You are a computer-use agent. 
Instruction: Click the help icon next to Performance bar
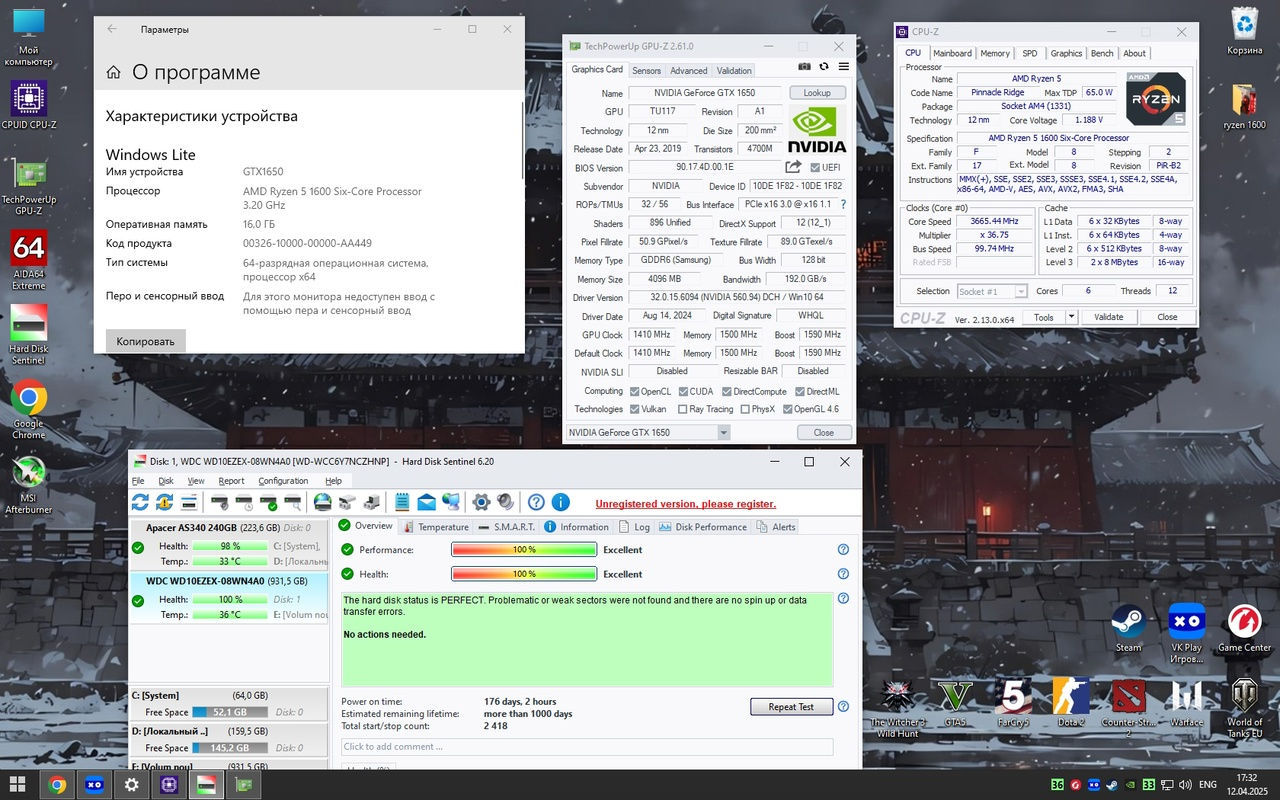[843, 549]
